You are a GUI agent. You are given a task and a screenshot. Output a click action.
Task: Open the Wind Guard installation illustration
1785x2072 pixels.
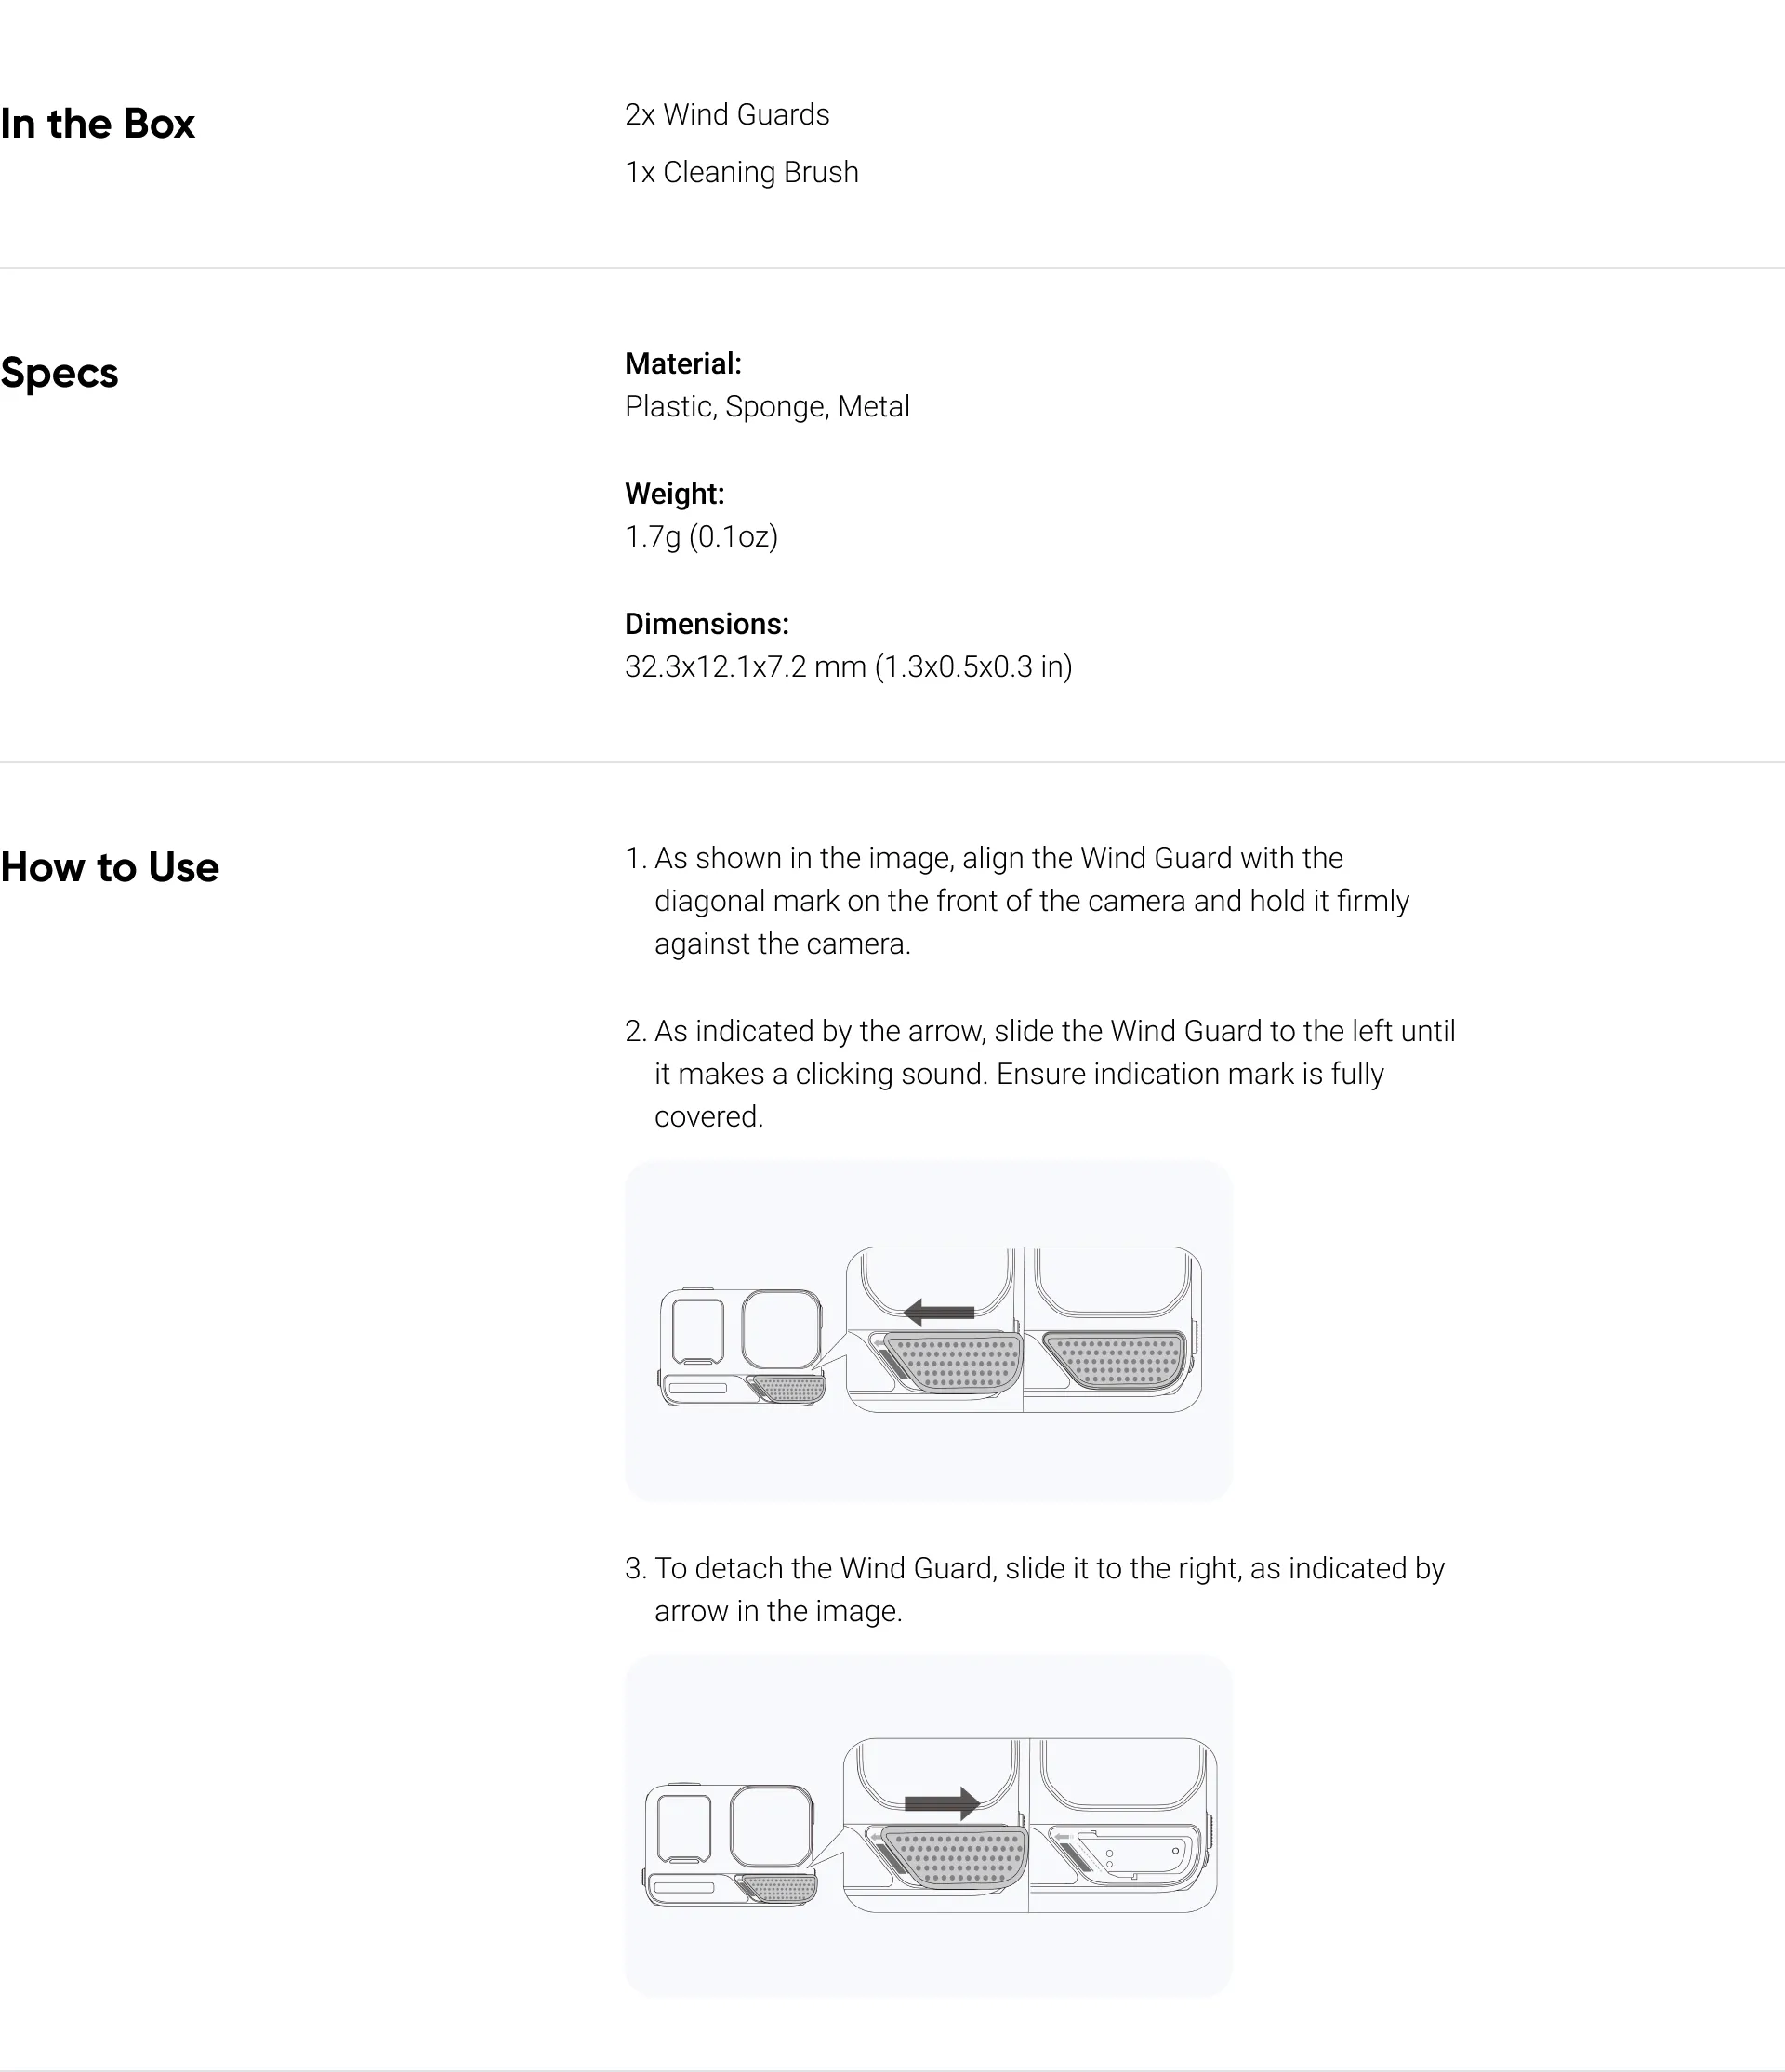tap(928, 1330)
